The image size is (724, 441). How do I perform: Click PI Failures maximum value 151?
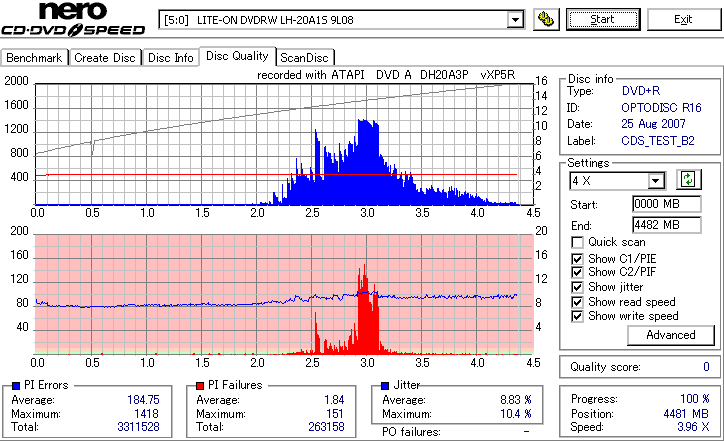point(335,414)
